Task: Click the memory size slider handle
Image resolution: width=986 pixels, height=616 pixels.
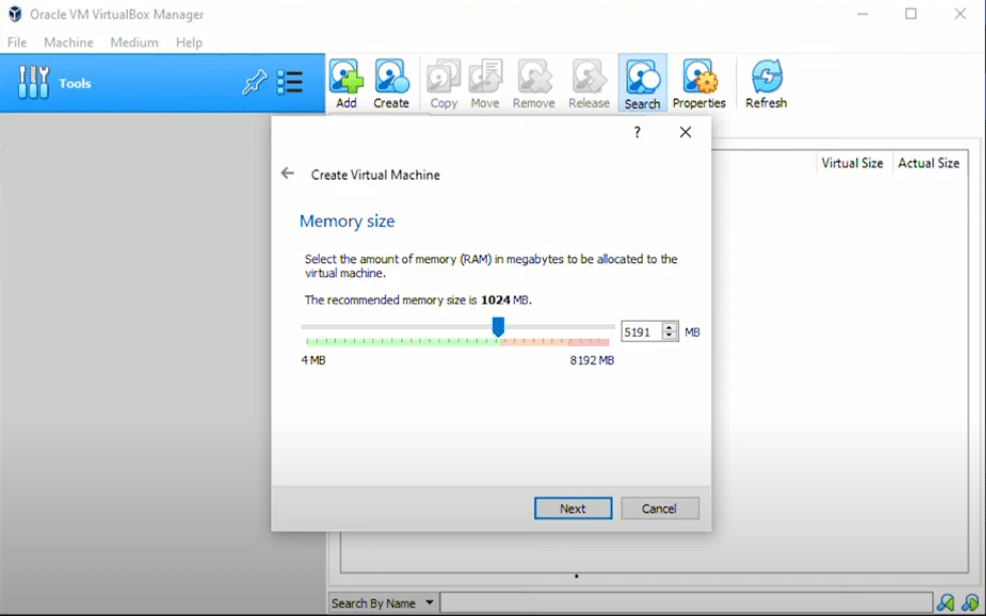Action: pyautogui.click(x=498, y=327)
